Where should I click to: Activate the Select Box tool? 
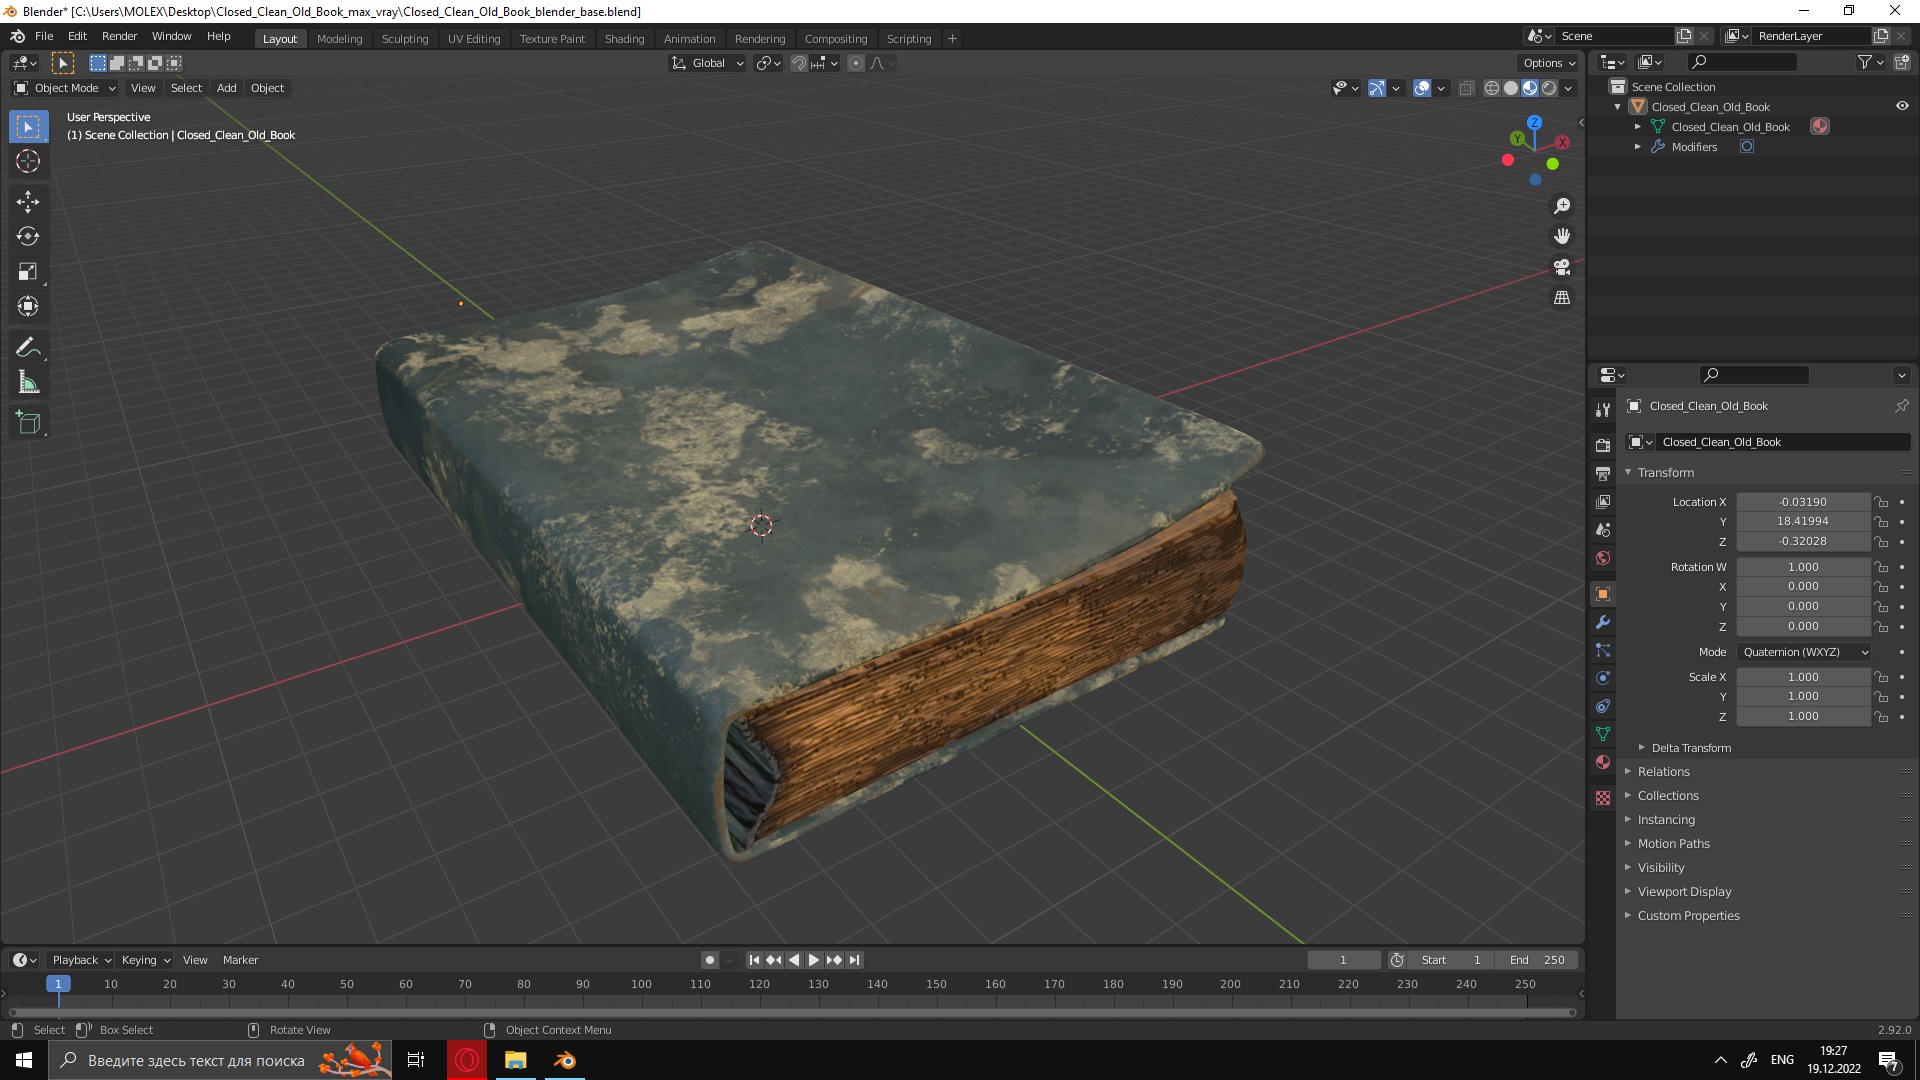pos(28,127)
